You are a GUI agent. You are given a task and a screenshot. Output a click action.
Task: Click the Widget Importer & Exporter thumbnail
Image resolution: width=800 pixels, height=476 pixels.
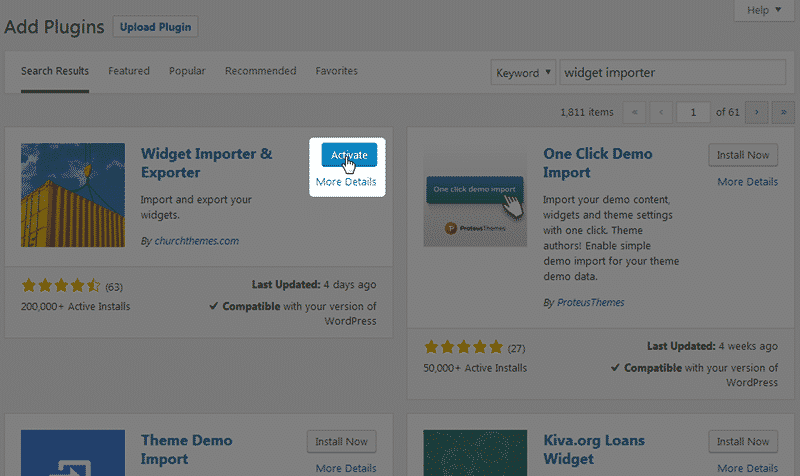73,195
